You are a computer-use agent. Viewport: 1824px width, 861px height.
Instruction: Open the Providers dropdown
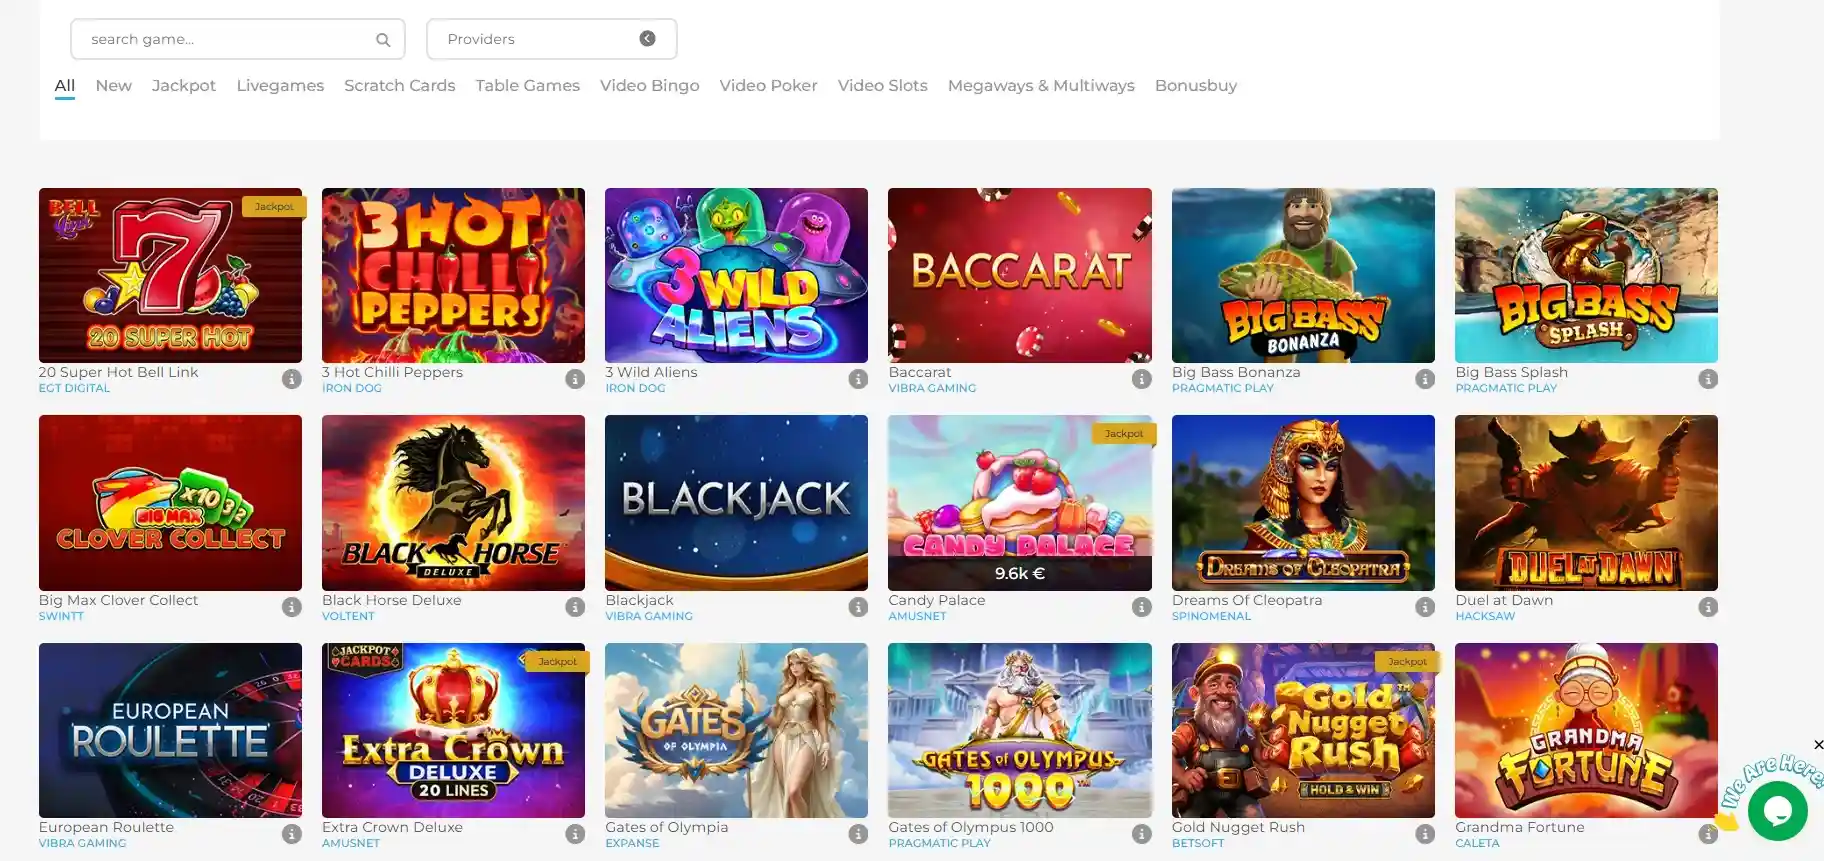[552, 39]
